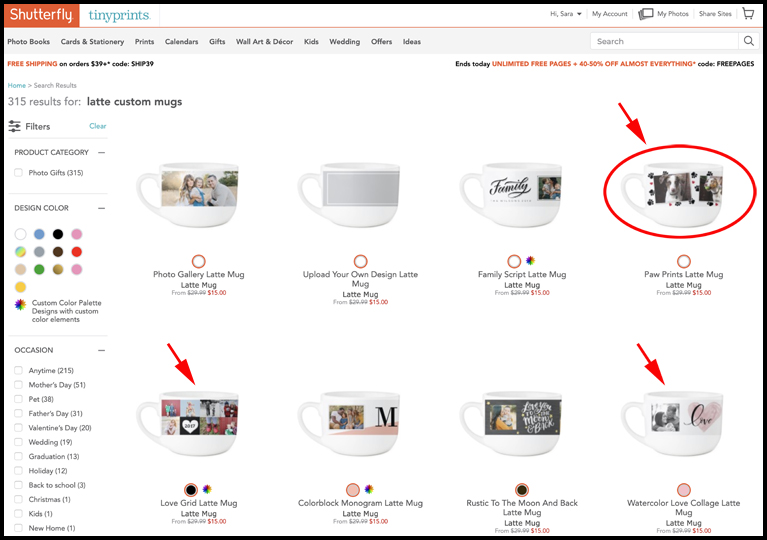Check the Photo Gifts (315) checkbox
Viewport: 767px width, 540px height.
(x=19, y=173)
